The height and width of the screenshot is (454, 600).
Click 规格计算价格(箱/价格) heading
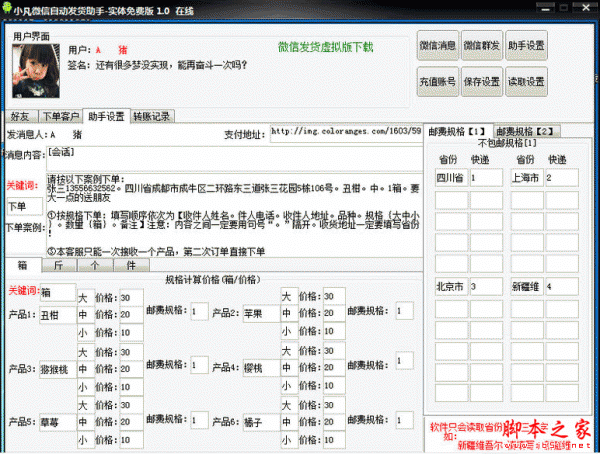coord(213,279)
